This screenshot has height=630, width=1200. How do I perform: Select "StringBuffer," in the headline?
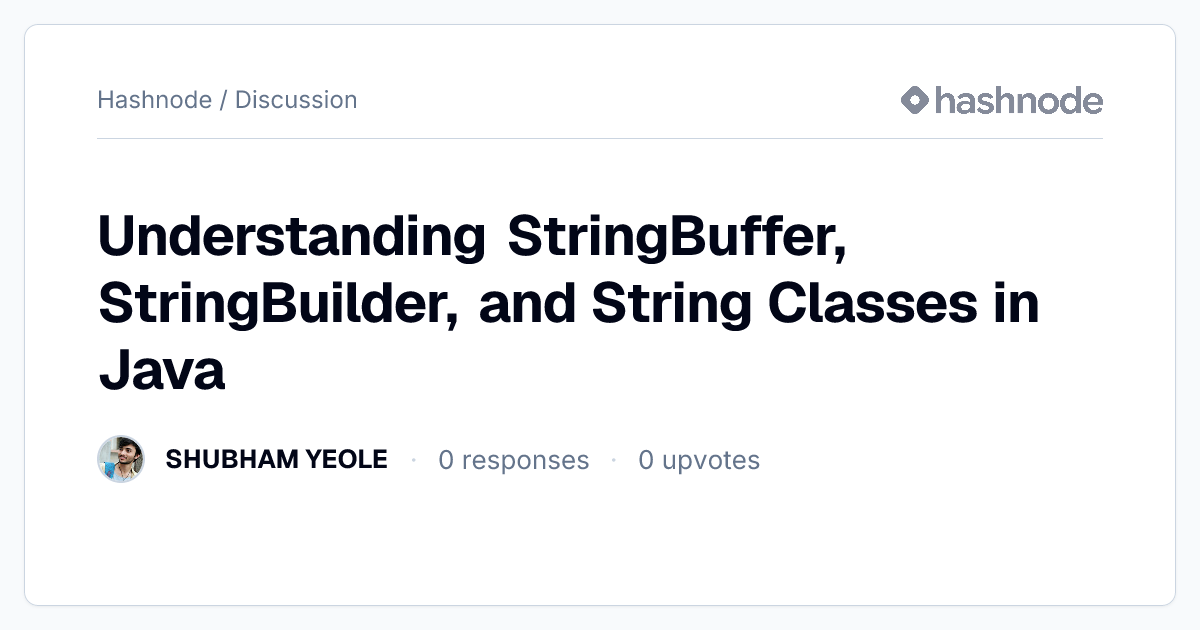click(678, 237)
